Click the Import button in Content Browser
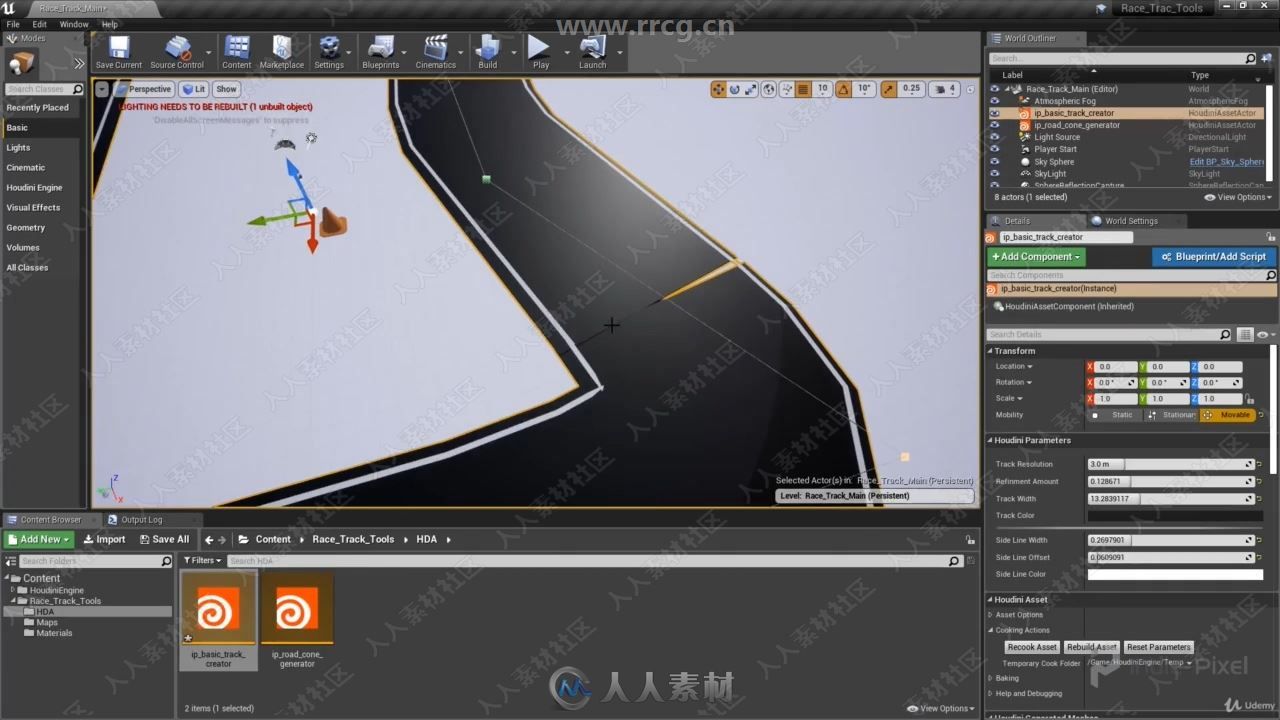 tap(105, 539)
